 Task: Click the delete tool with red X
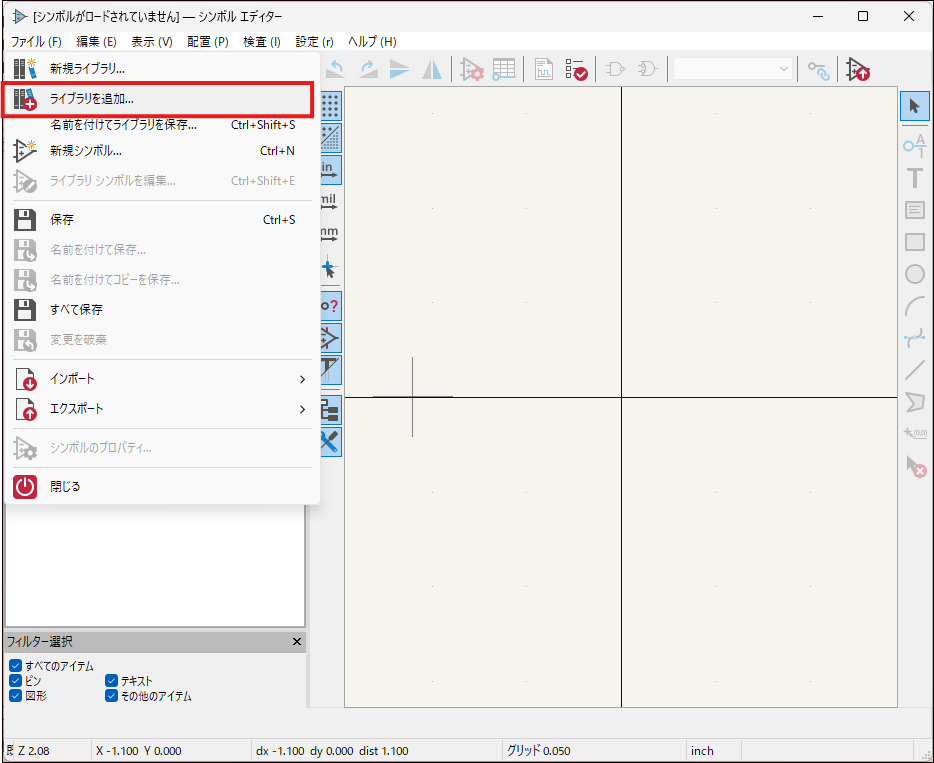coord(914,465)
